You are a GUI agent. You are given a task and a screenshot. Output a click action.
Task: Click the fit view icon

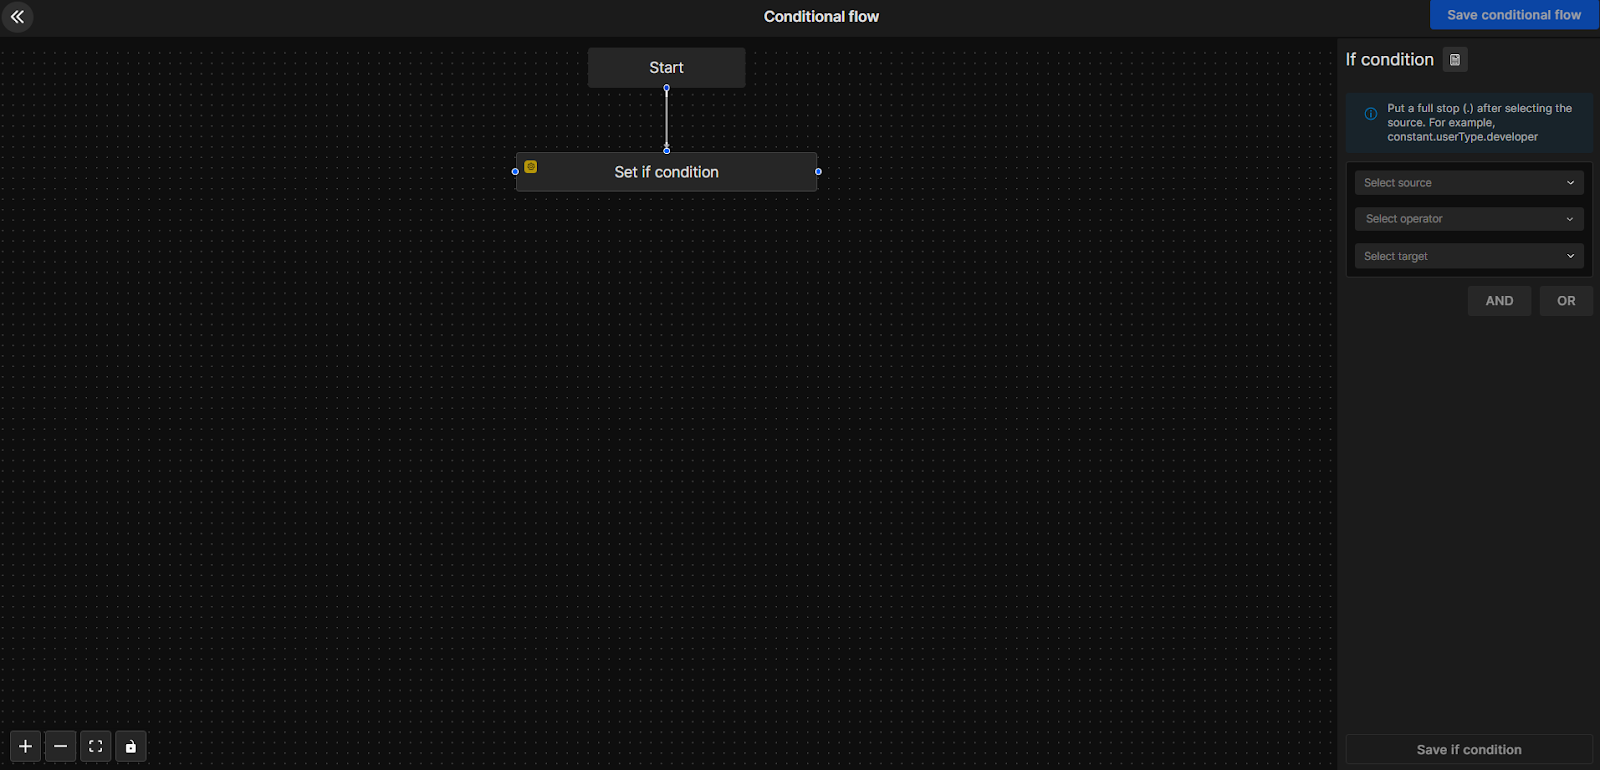(95, 746)
